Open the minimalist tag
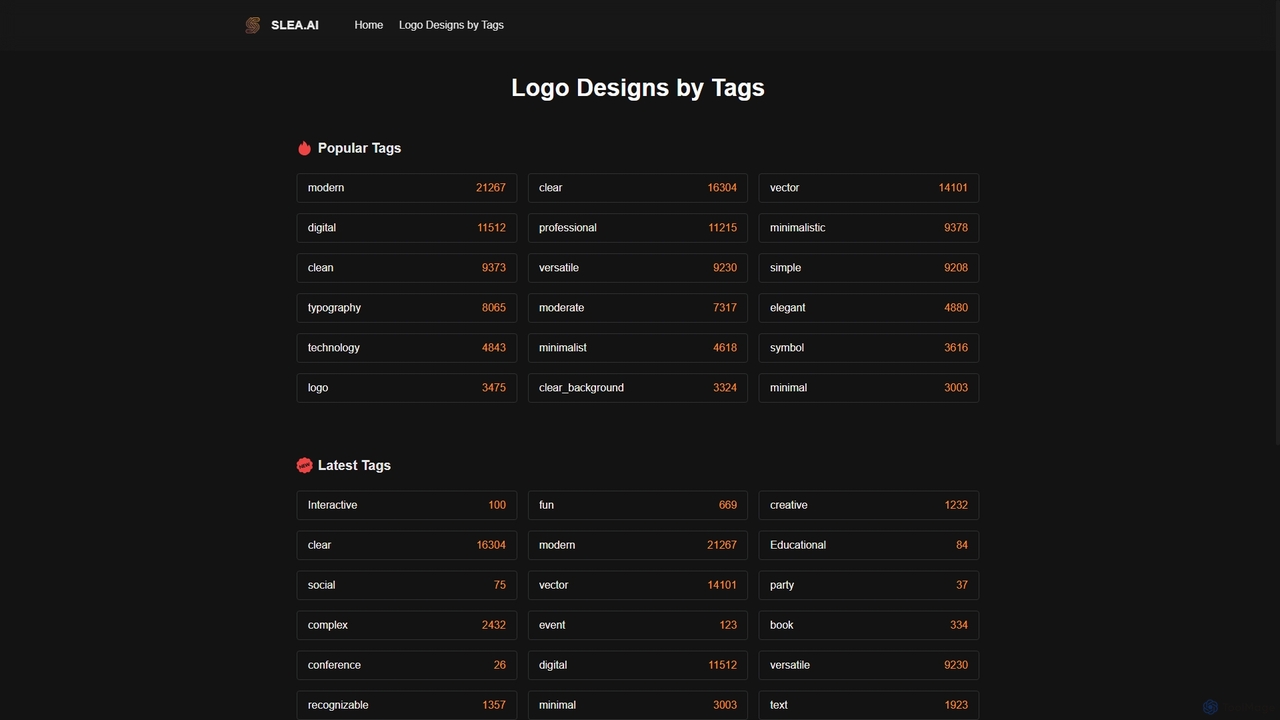1280x720 pixels. point(638,348)
